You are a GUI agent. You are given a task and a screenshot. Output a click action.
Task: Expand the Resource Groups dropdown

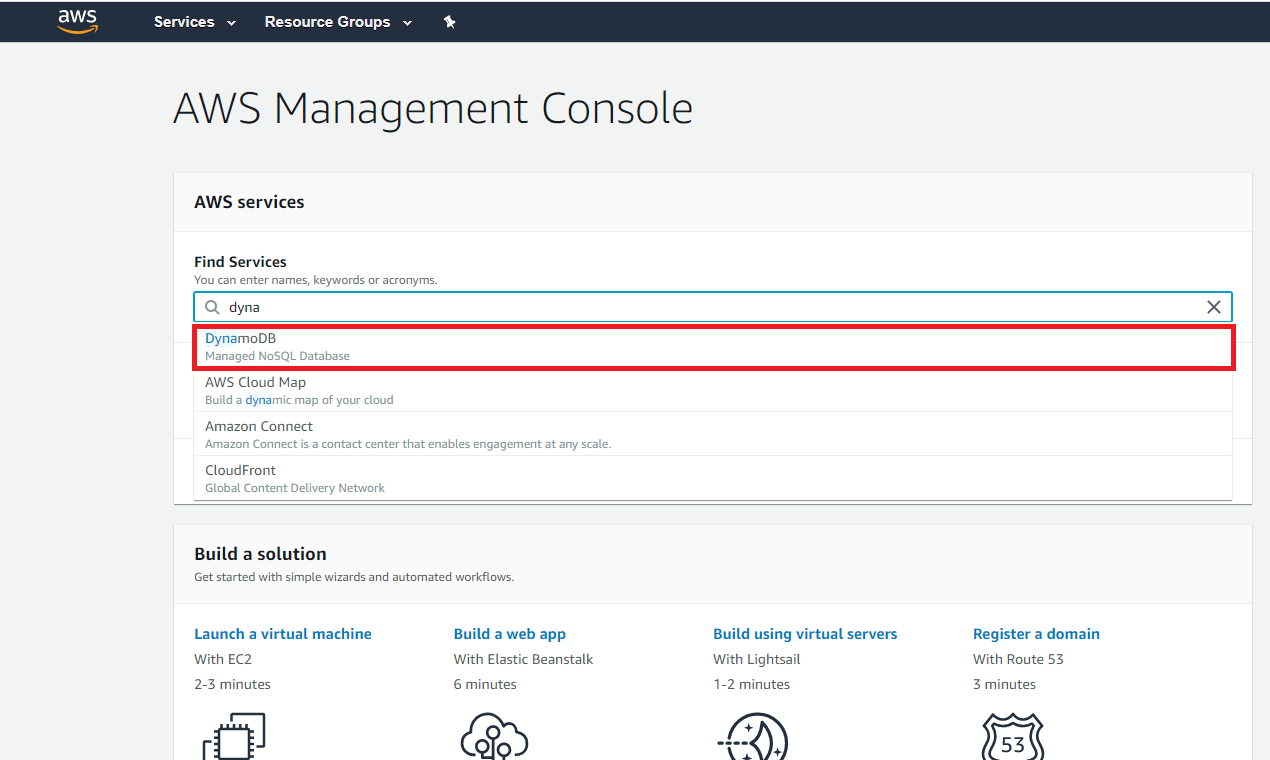point(337,22)
